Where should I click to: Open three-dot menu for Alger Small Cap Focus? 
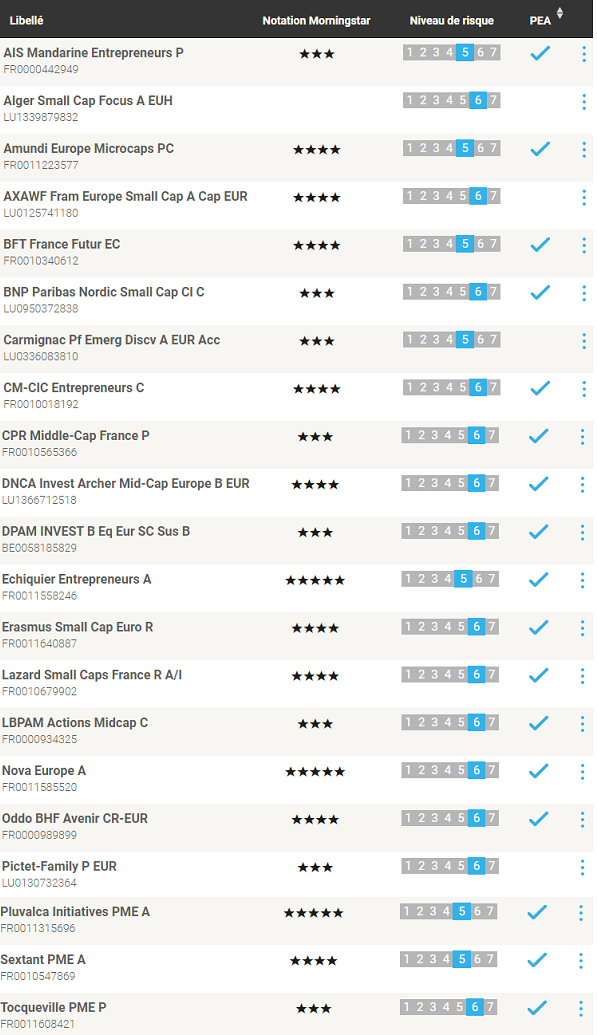(584, 102)
